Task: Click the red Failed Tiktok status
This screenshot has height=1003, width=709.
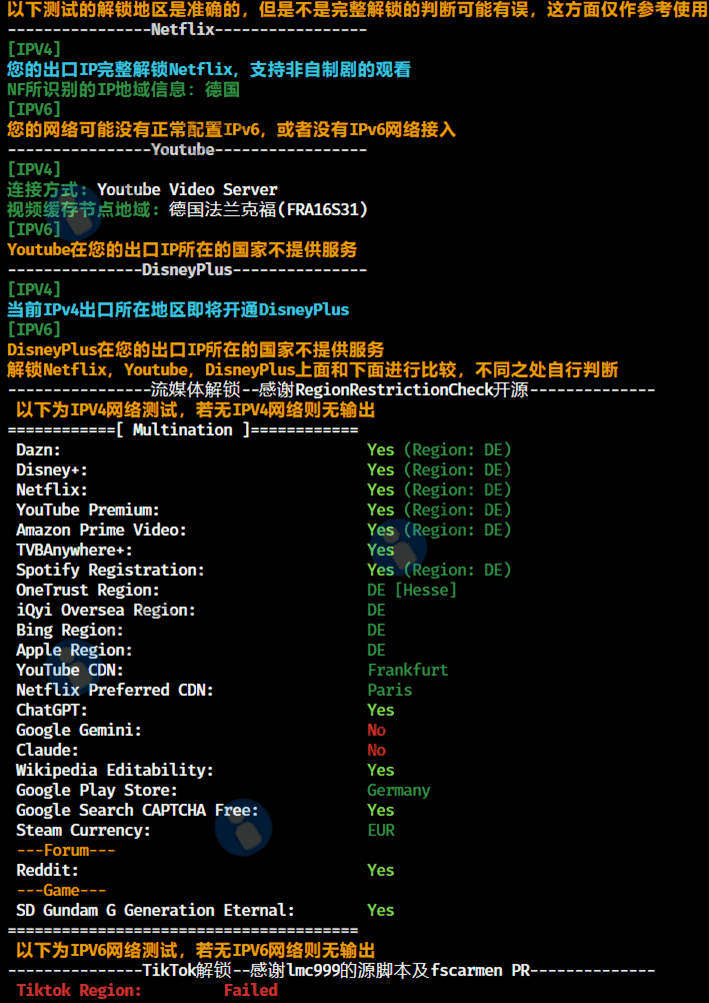Action: pos(250,990)
